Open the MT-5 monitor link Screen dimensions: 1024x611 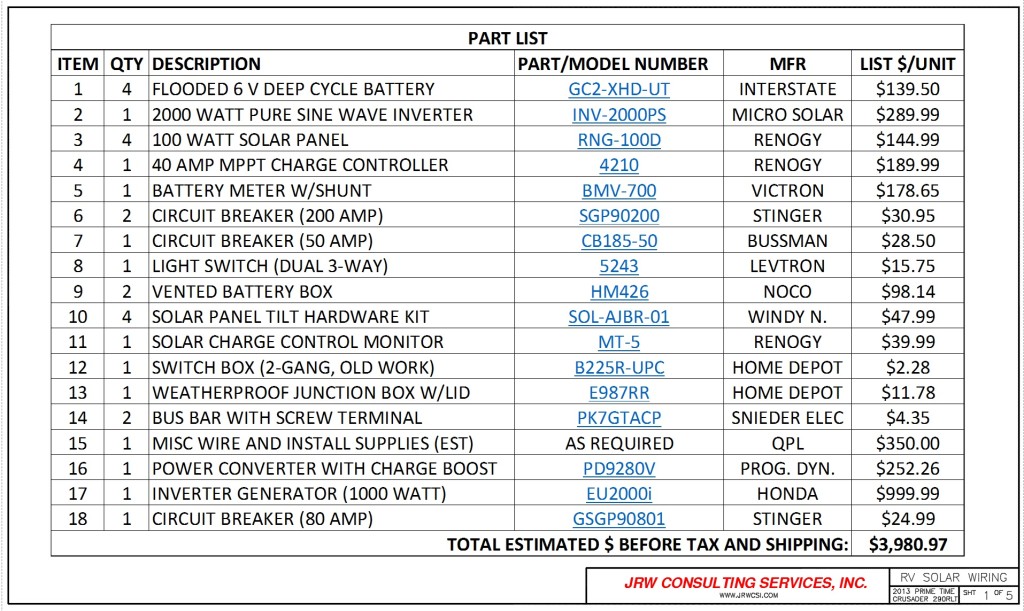[618, 342]
